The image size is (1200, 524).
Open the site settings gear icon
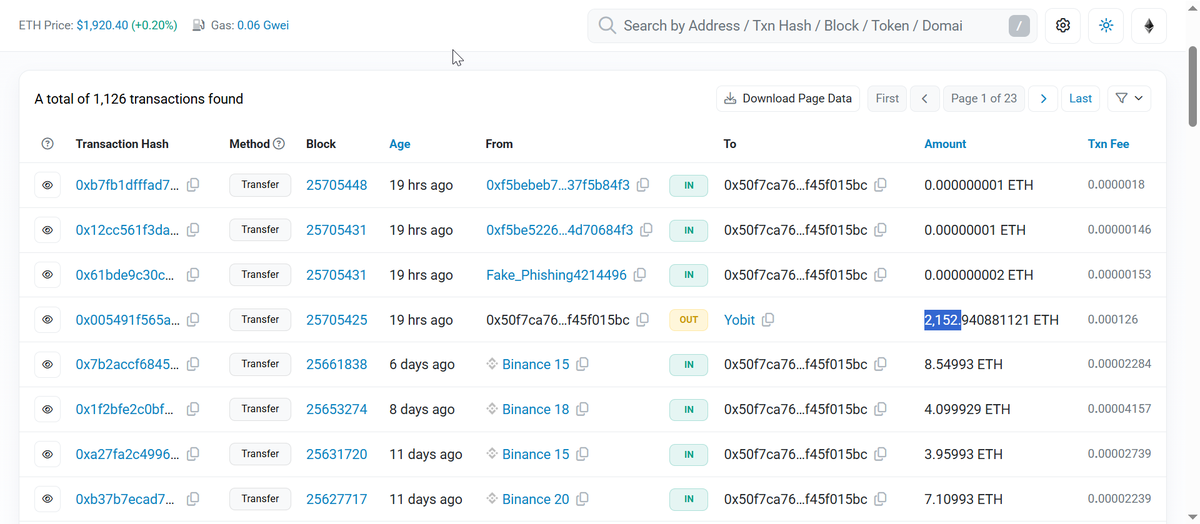(1063, 25)
